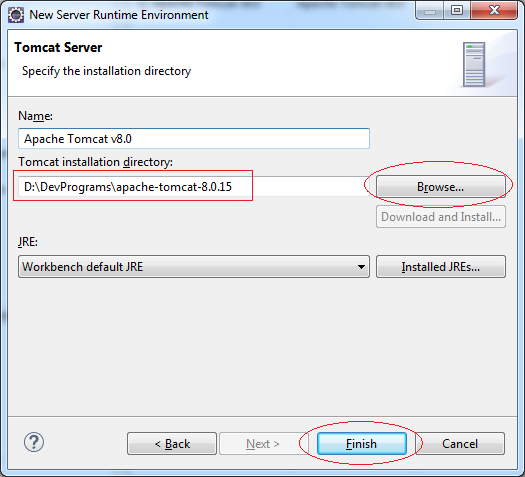Open help via the question mark icon

[34, 442]
